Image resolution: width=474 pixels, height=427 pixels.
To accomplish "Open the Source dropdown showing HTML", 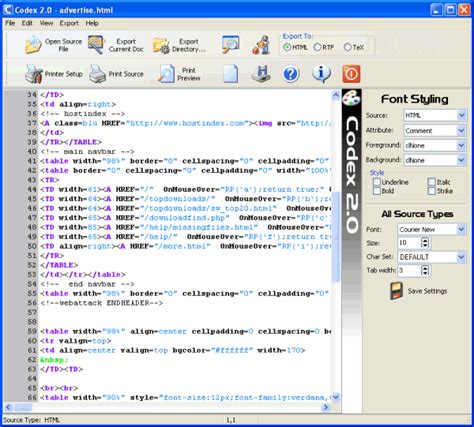I will 462,116.
